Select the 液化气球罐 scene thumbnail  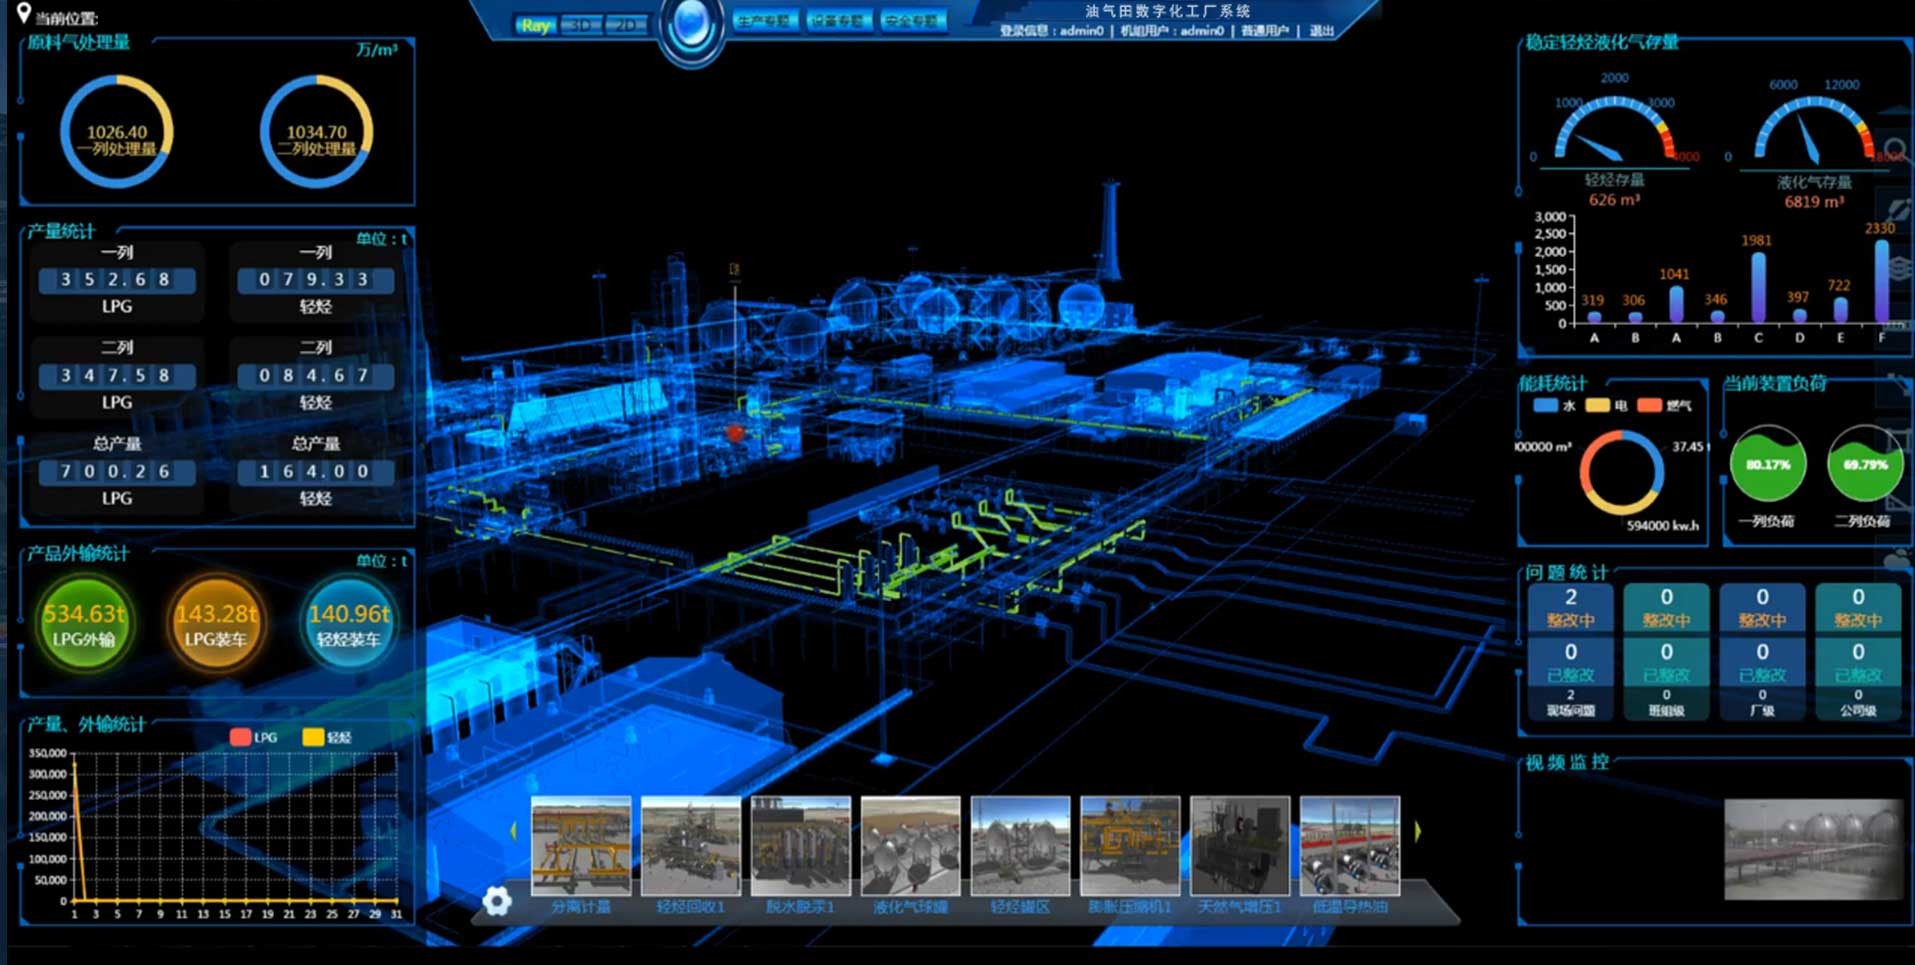coord(910,846)
